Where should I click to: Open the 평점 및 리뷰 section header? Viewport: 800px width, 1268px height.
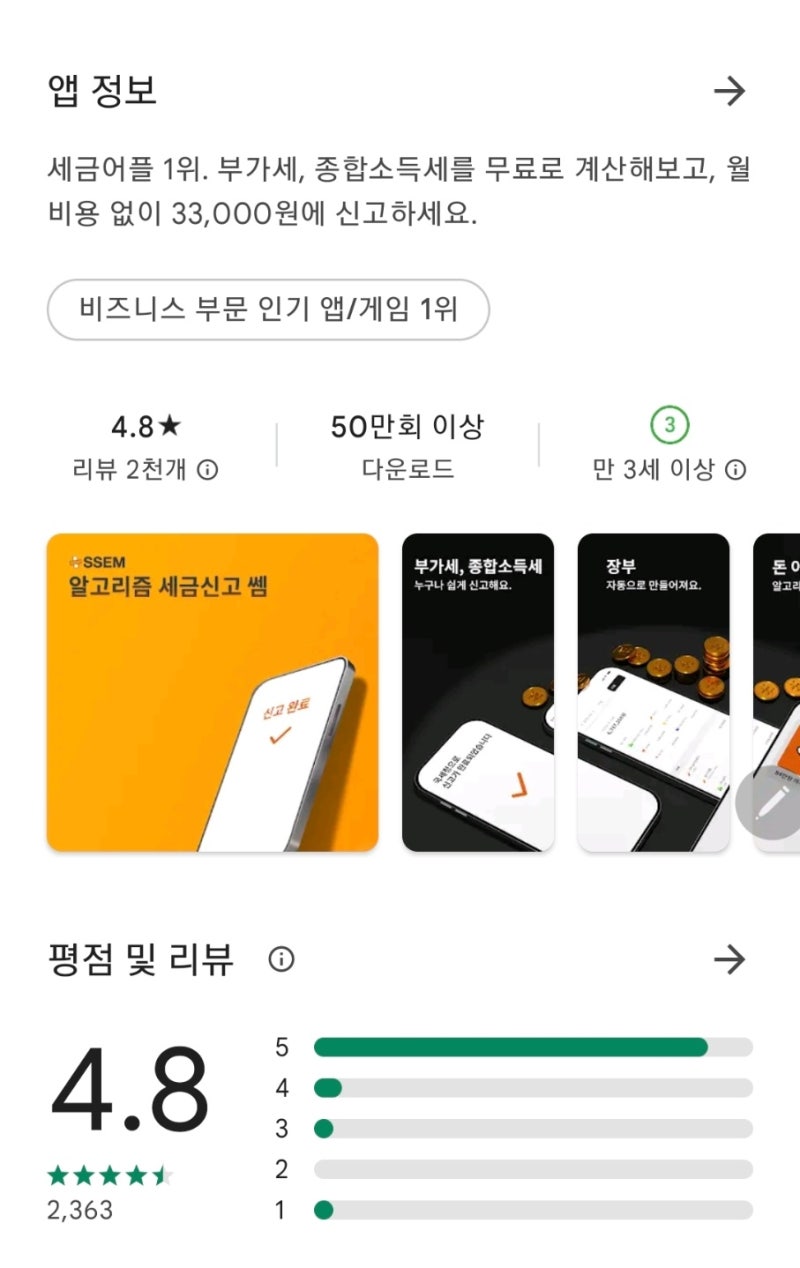click(x=140, y=960)
